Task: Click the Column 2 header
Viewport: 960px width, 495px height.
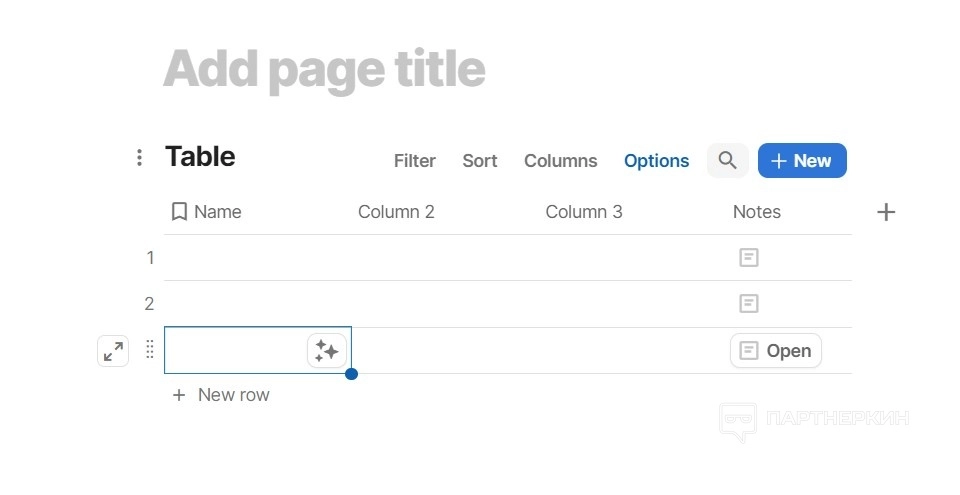Action: [x=396, y=212]
